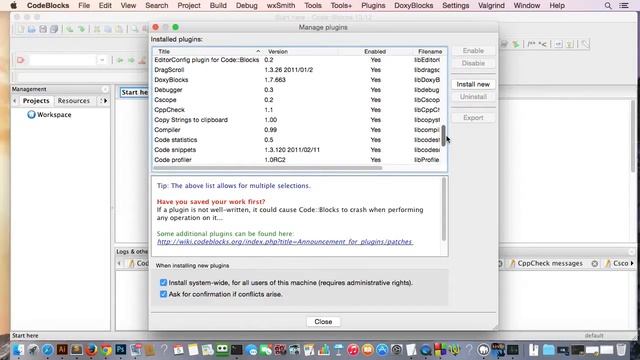
Task: Sort plugins by Title column header
Action: (x=208, y=51)
